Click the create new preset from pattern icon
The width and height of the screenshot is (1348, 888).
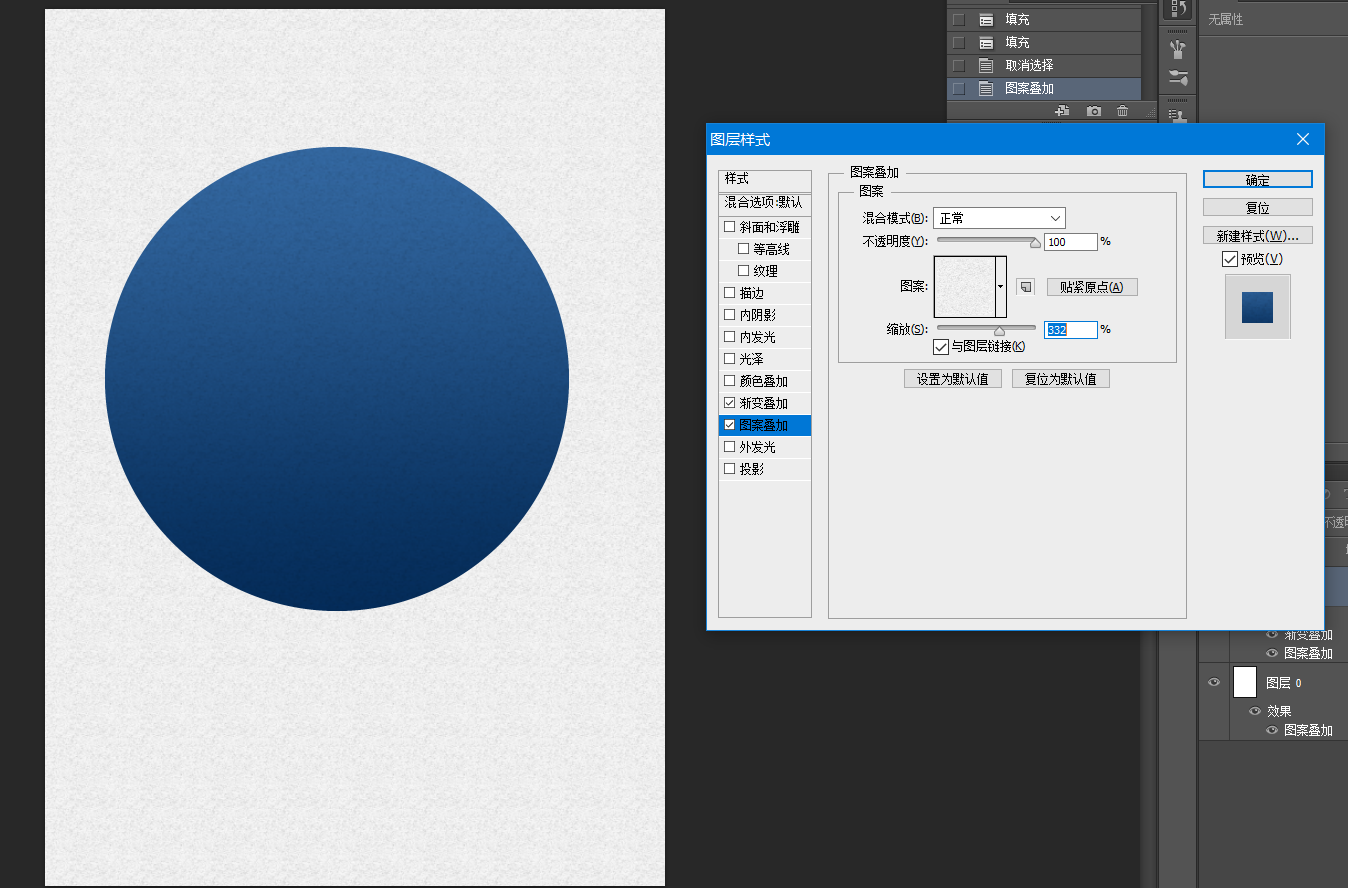click(x=1025, y=287)
